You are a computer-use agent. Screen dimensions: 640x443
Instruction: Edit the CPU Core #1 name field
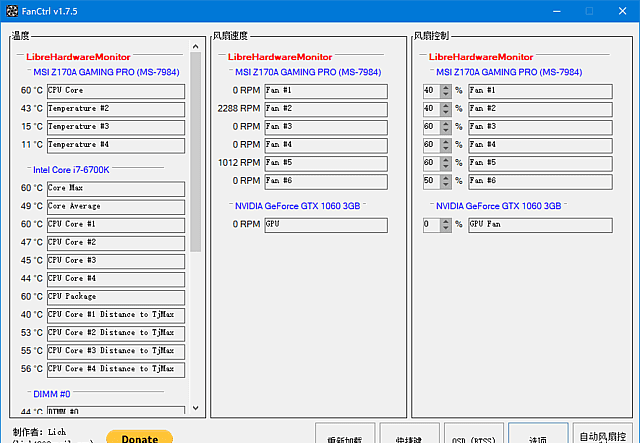[x=116, y=225]
